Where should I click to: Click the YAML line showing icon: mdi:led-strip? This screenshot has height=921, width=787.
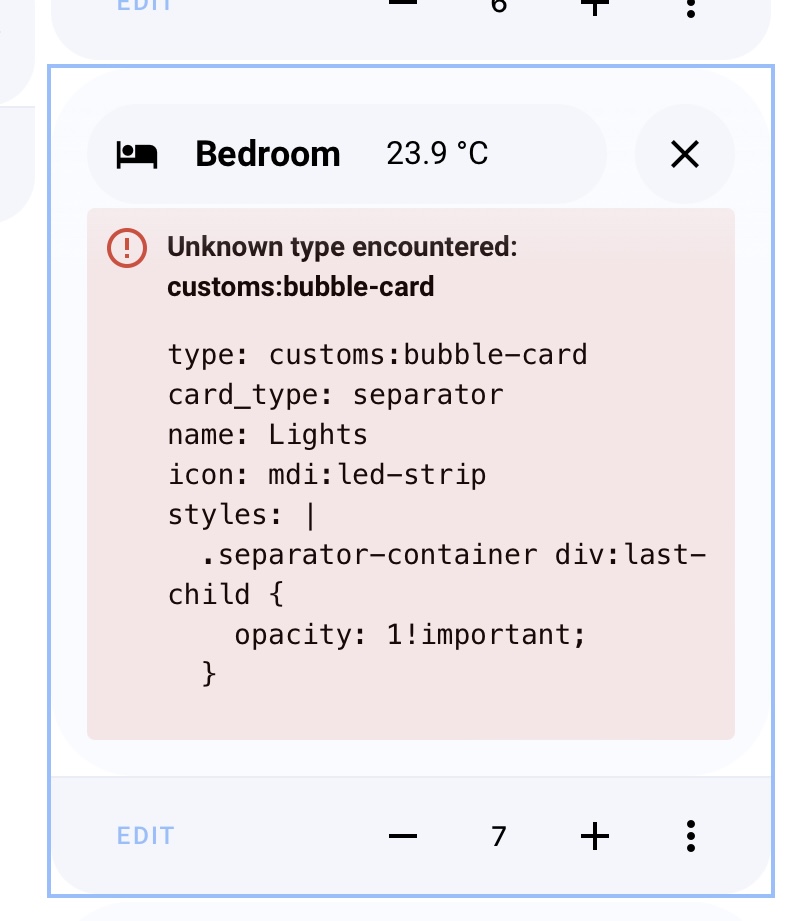pos(326,474)
